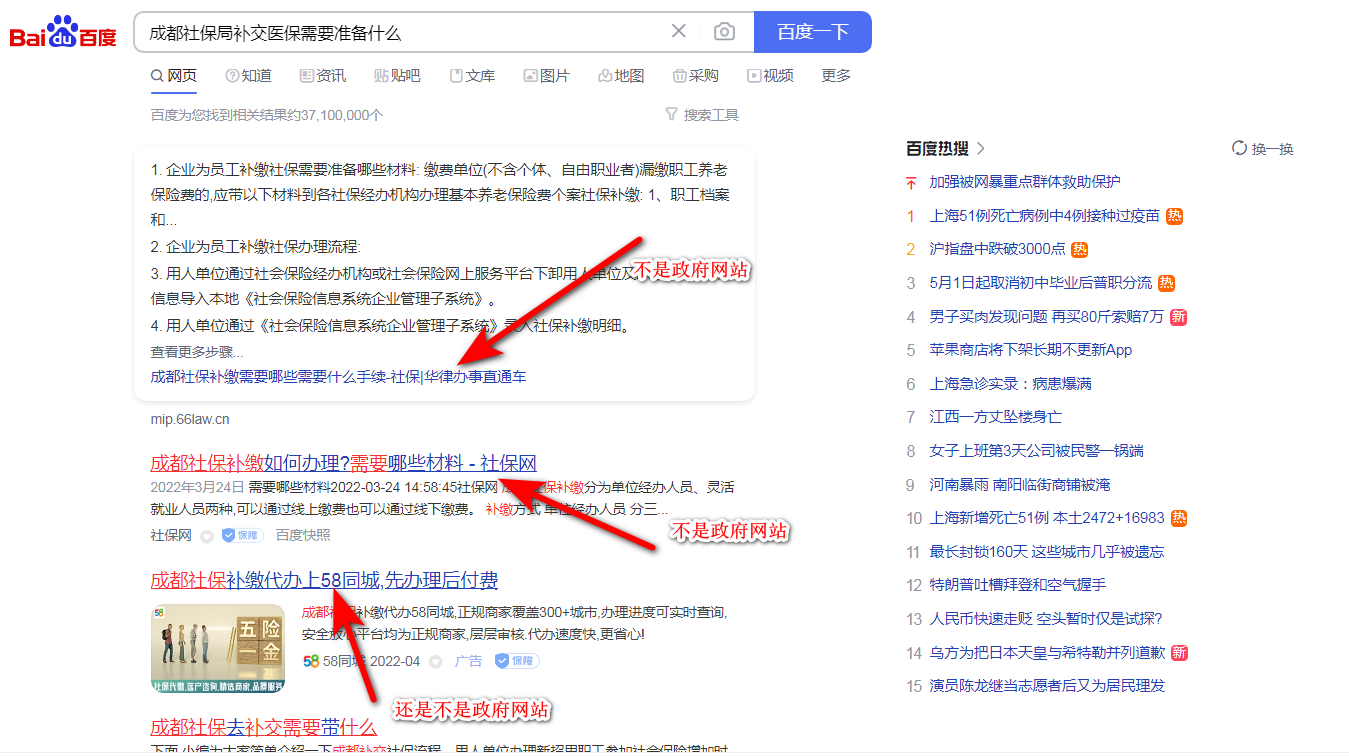Image resolution: width=1349 pixels, height=756 pixels.
Task: Click the 热 badge beside 沪指盘中跌破3000点
Action: click(x=1080, y=249)
